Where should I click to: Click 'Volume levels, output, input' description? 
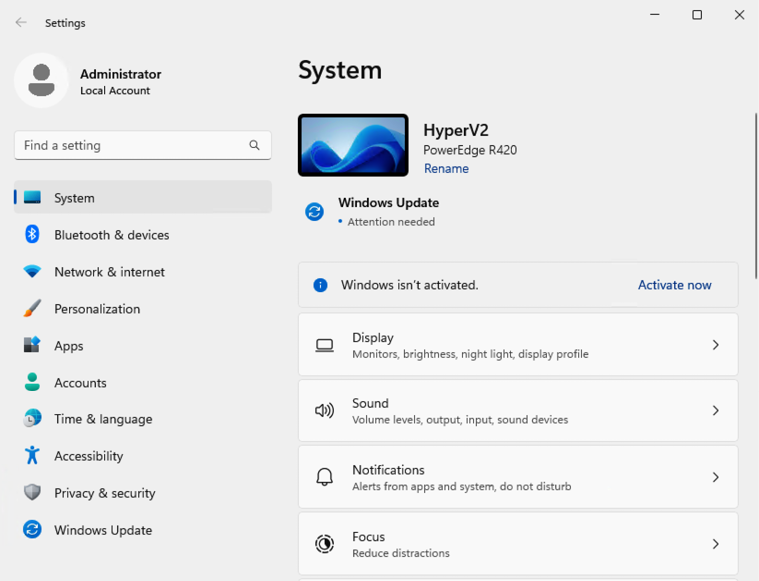click(x=460, y=420)
